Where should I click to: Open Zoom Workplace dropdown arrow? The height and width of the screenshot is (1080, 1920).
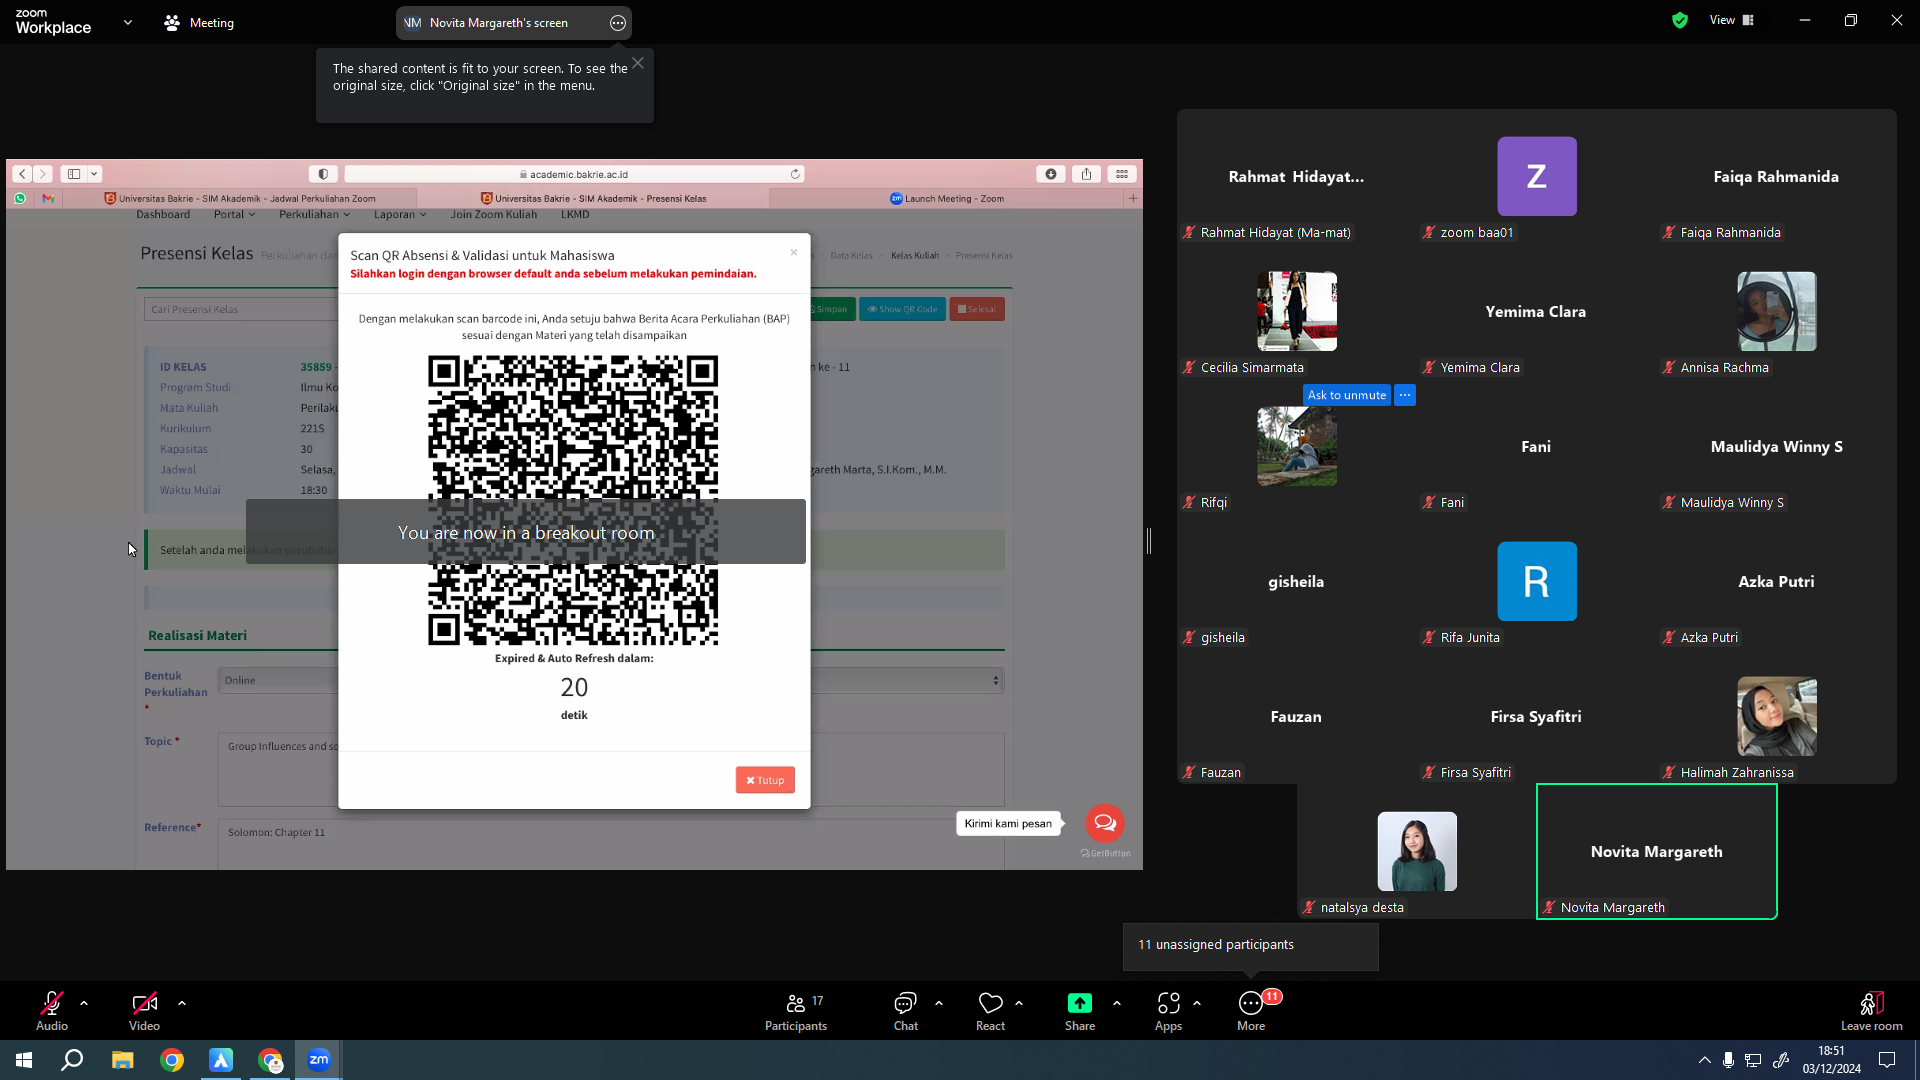point(128,22)
